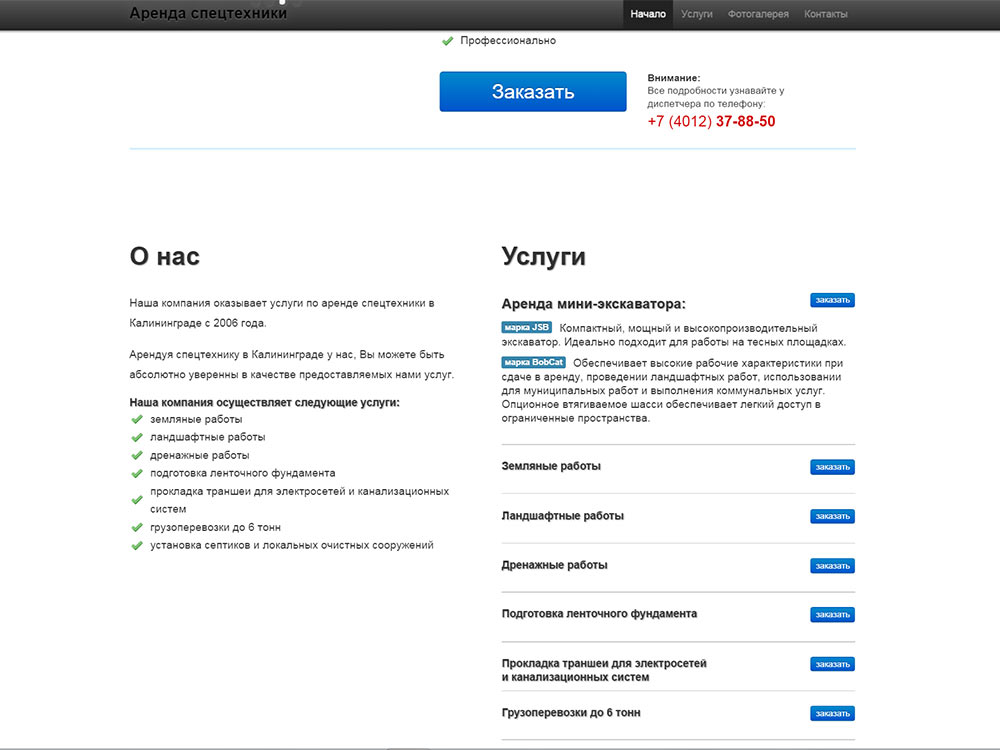Click Подготовка ленточного фундамента service title
This screenshot has width=1000, height=750.
pyautogui.click(x=599, y=614)
